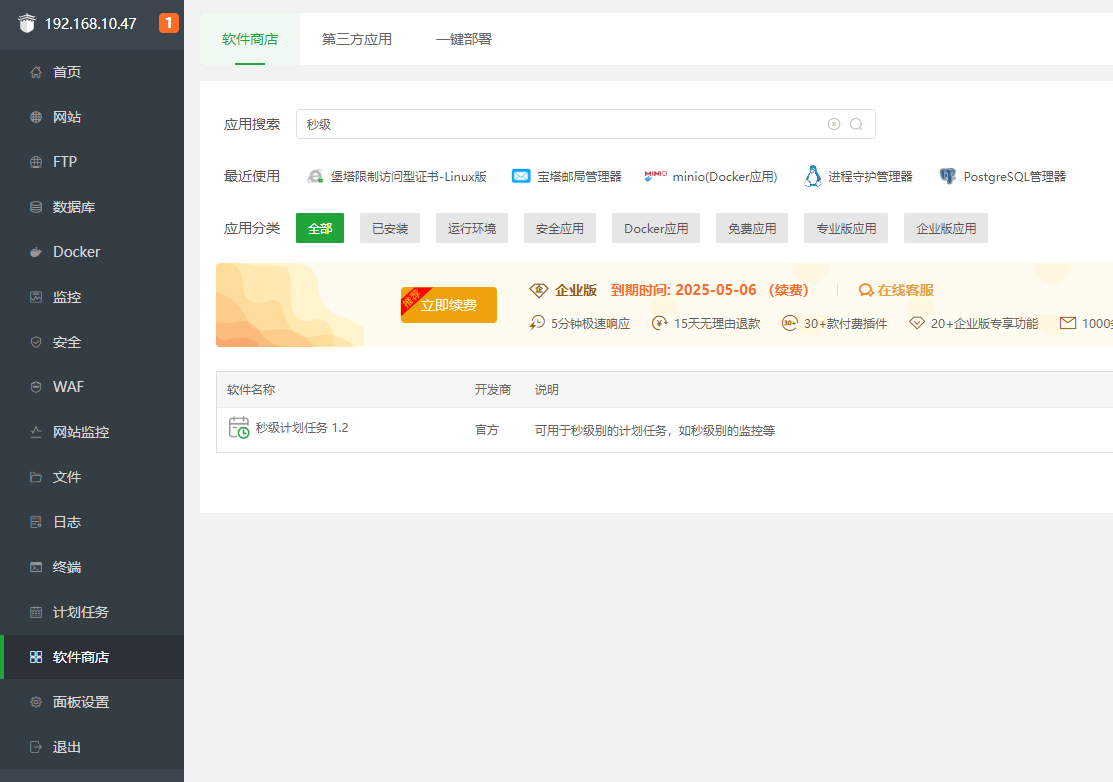This screenshot has width=1113, height=782.
Task: Click the 说明 column header
Action: pos(547,390)
